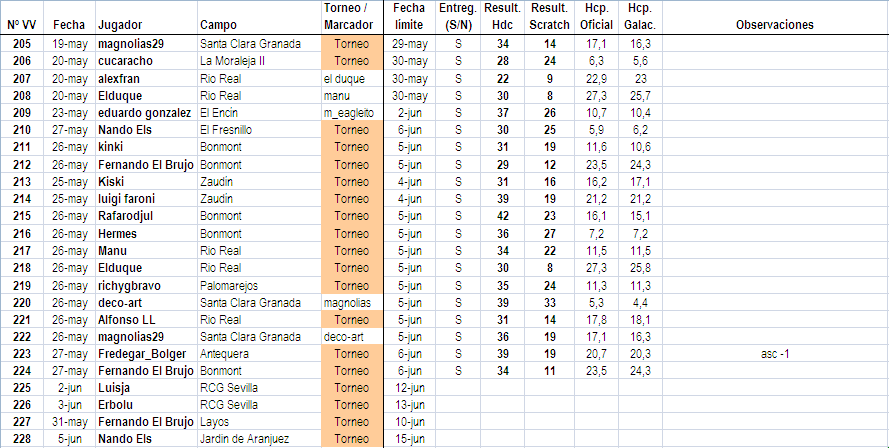Viewport: 889px width, 448px height.
Task: Select the '15-jun' deadline cell
Action: pyautogui.click(x=409, y=439)
